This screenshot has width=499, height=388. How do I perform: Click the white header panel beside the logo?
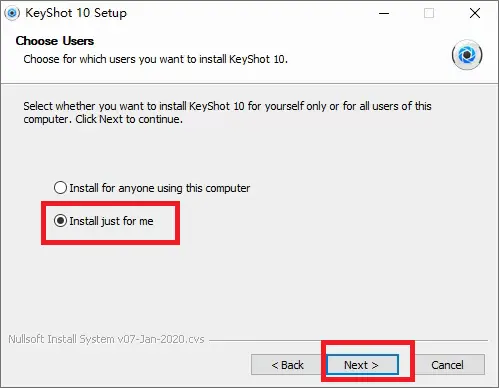(367, 53)
